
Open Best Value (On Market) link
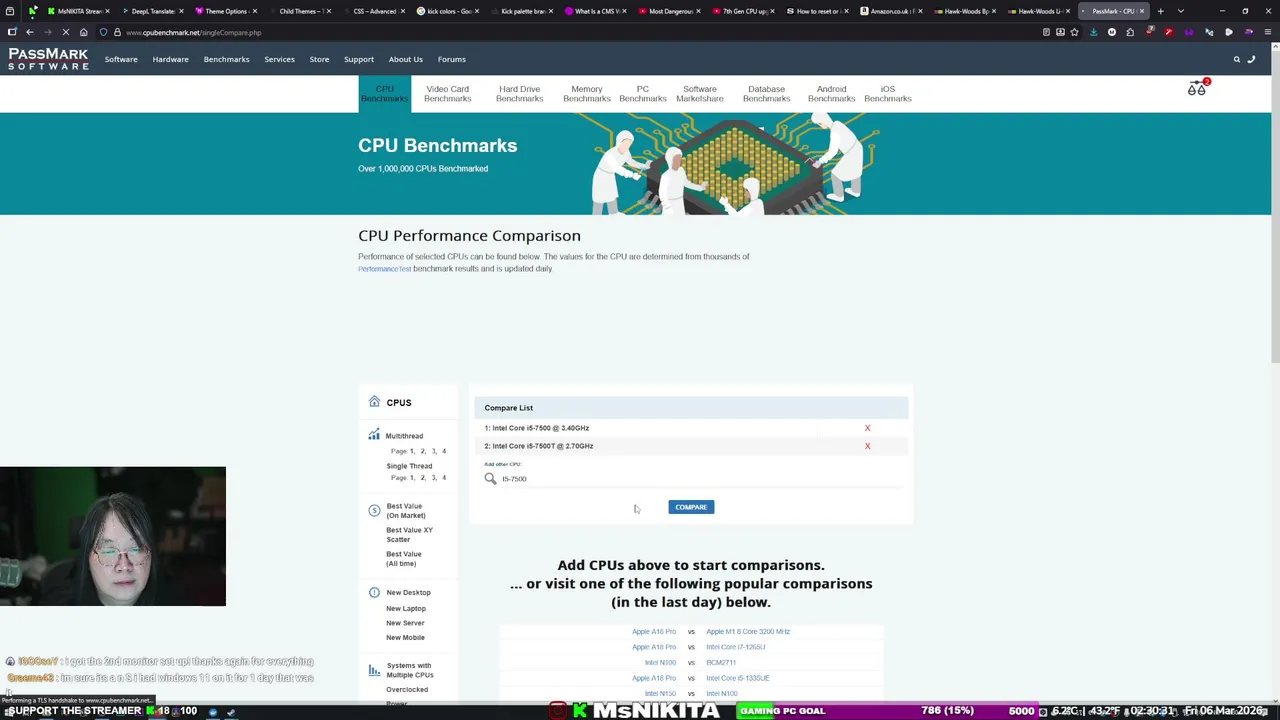point(405,511)
